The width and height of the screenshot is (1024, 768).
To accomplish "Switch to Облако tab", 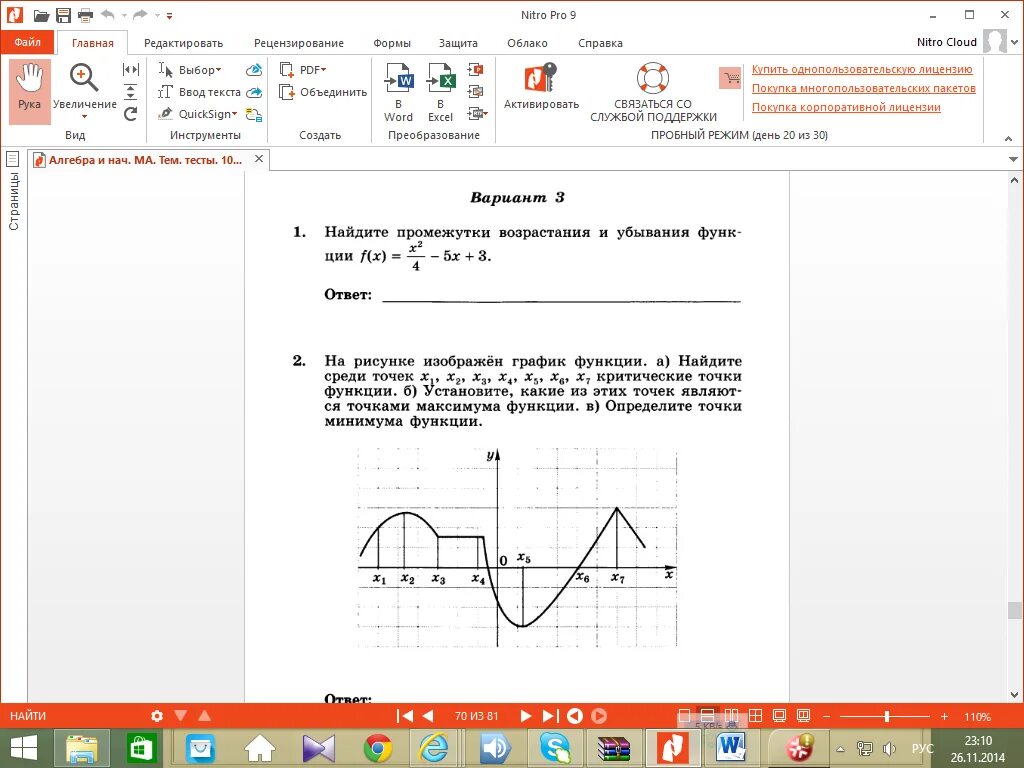I will [x=527, y=43].
